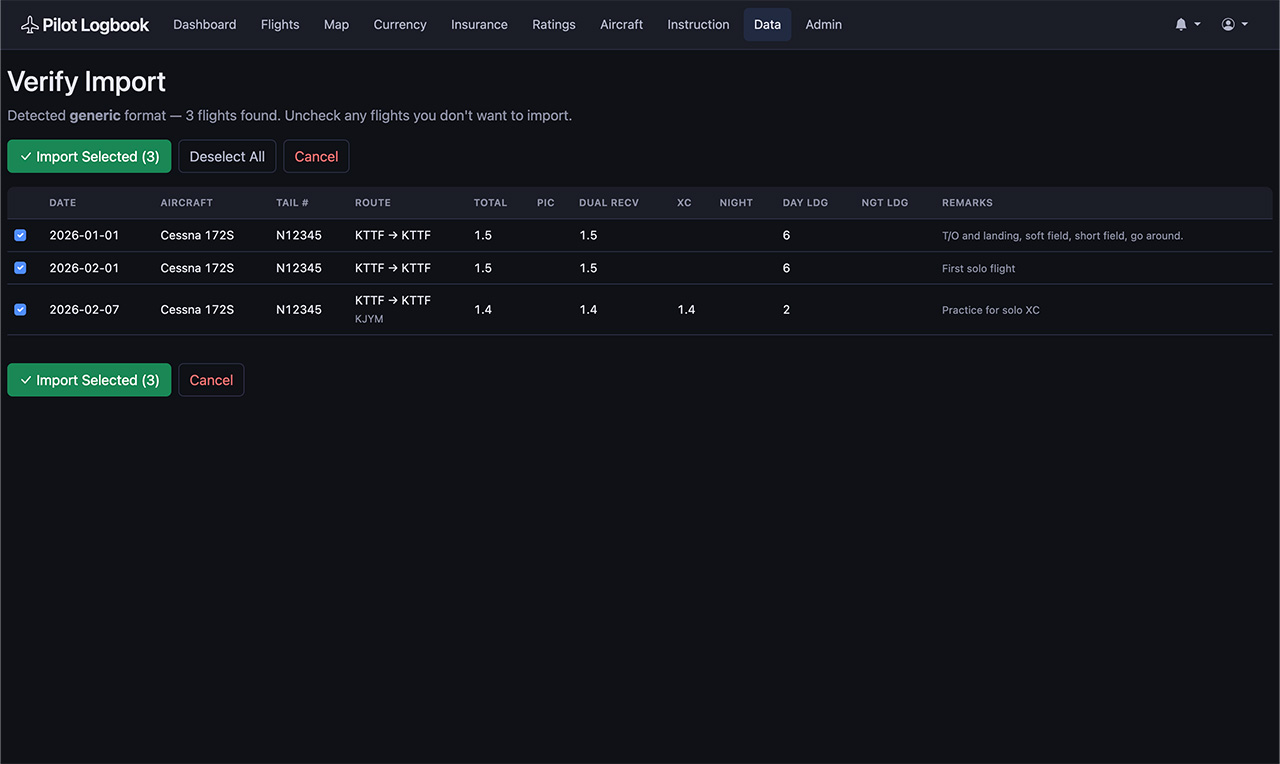Image resolution: width=1280 pixels, height=764 pixels.
Task: Uncheck the 2026-02-01 flight checkbox
Action: pyautogui.click(x=20, y=268)
